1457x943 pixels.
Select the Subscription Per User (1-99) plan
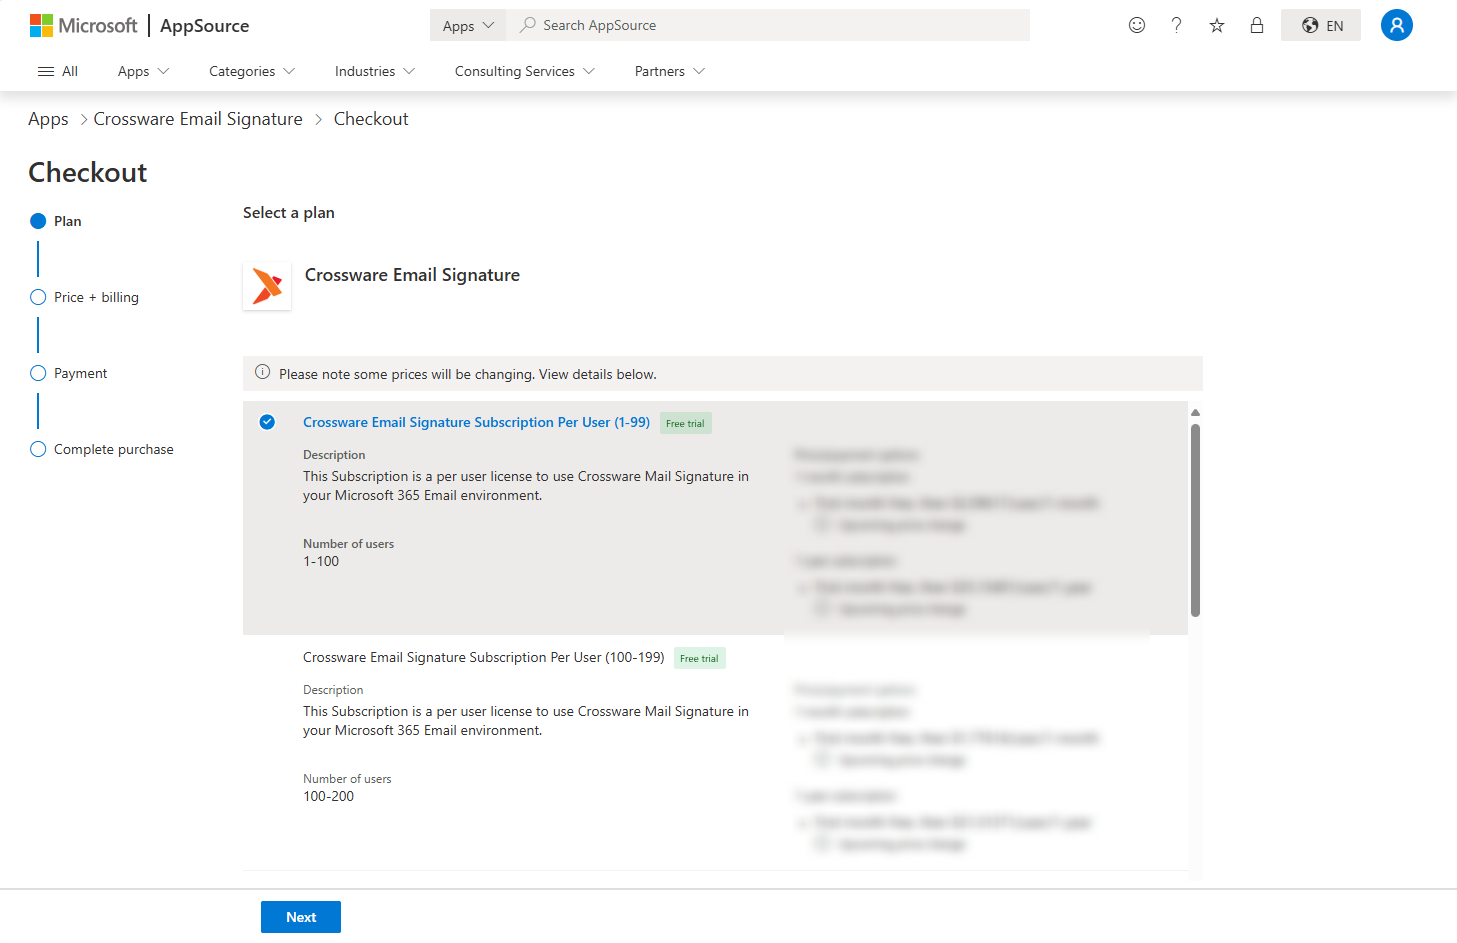pos(267,422)
